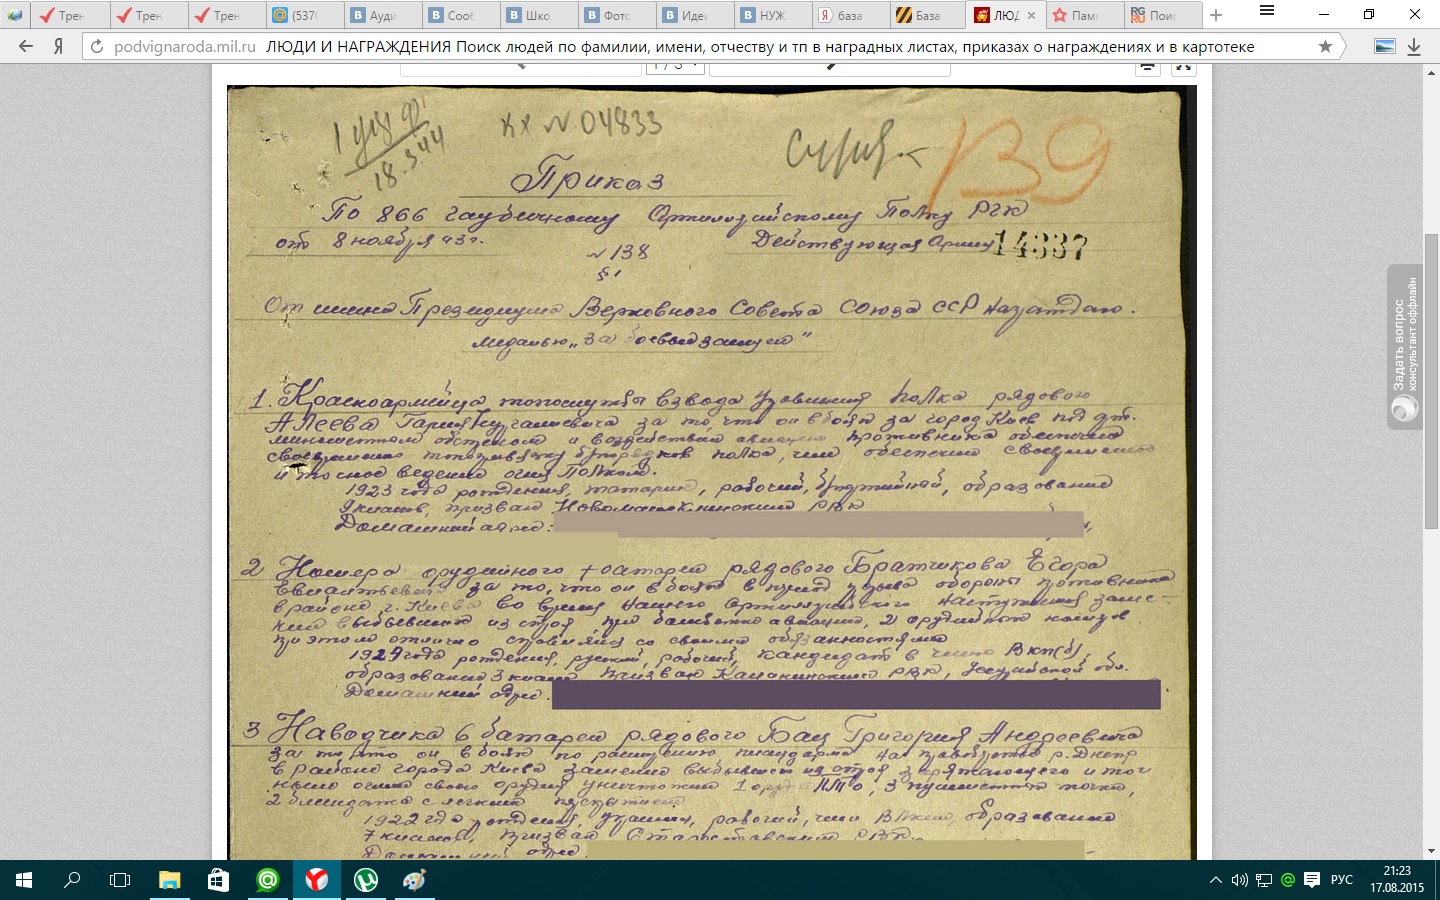Open Yandex browser hamburger menu
This screenshot has height=900, width=1440.
point(1267,12)
